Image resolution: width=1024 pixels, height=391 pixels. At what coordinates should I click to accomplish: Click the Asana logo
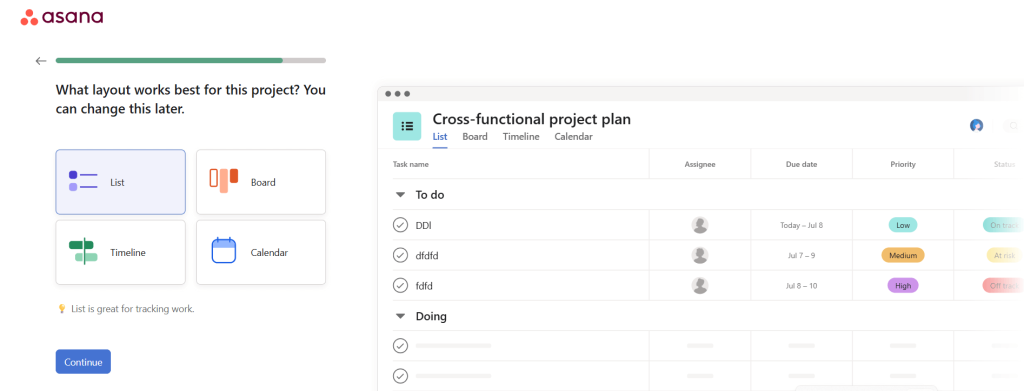tap(62, 18)
